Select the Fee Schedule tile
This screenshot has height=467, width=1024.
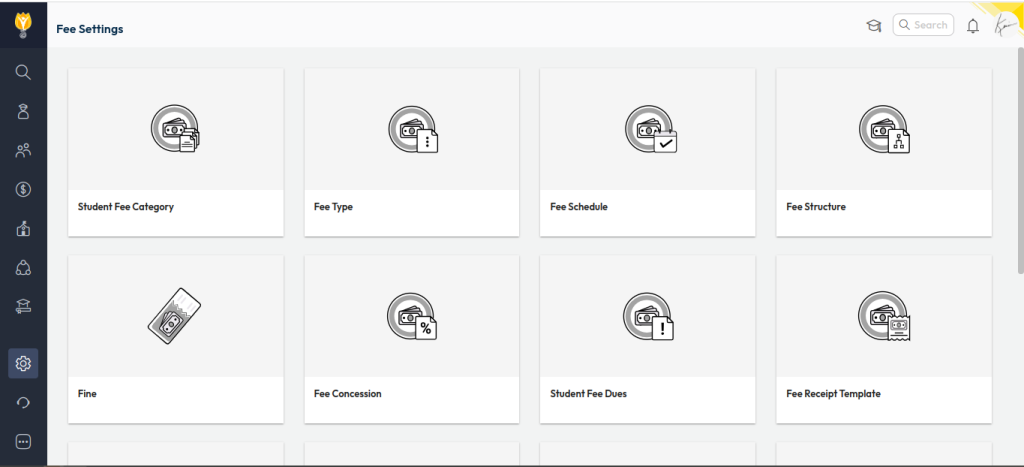[647, 152]
